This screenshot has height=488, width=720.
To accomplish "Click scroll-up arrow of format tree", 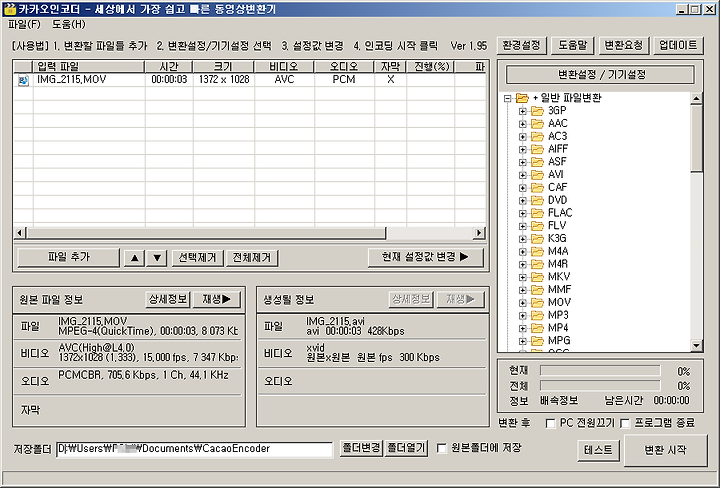I will (697, 98).
